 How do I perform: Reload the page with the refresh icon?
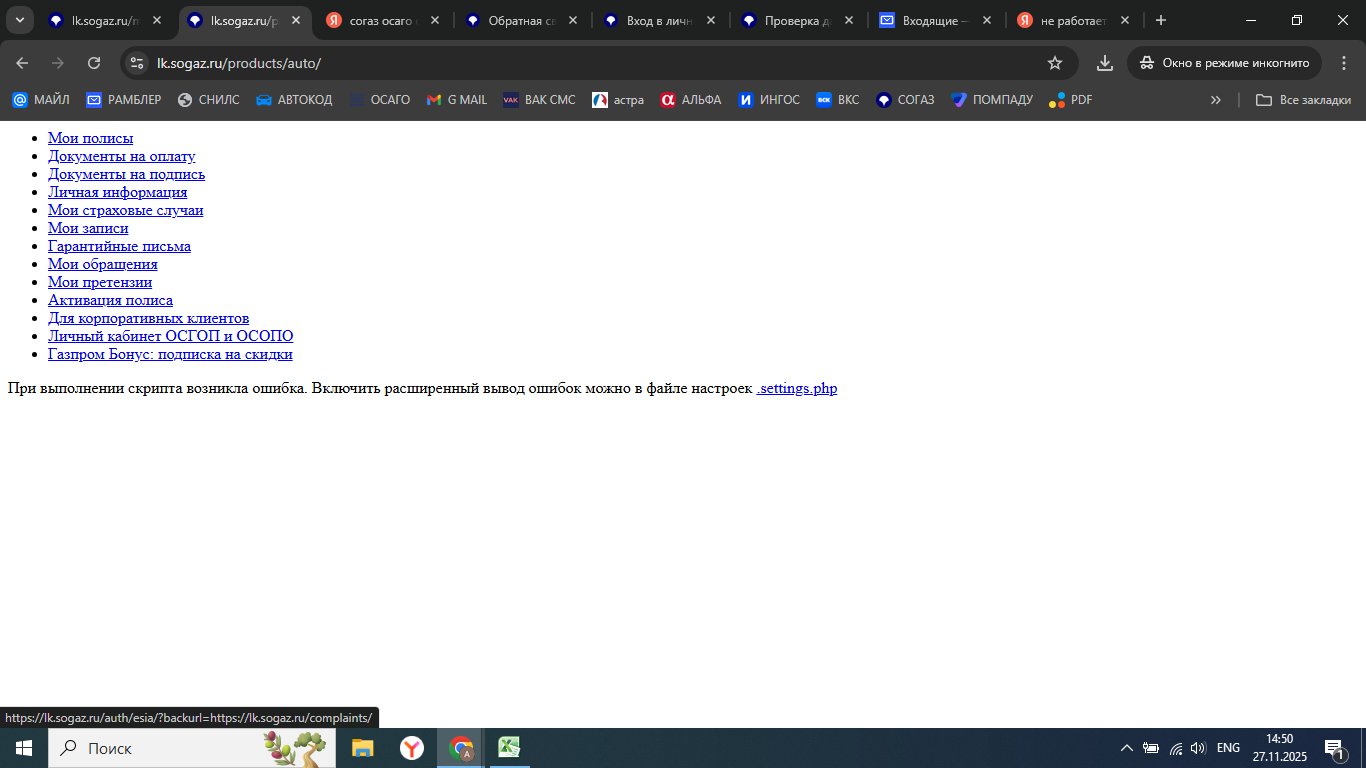pos(94,63)
